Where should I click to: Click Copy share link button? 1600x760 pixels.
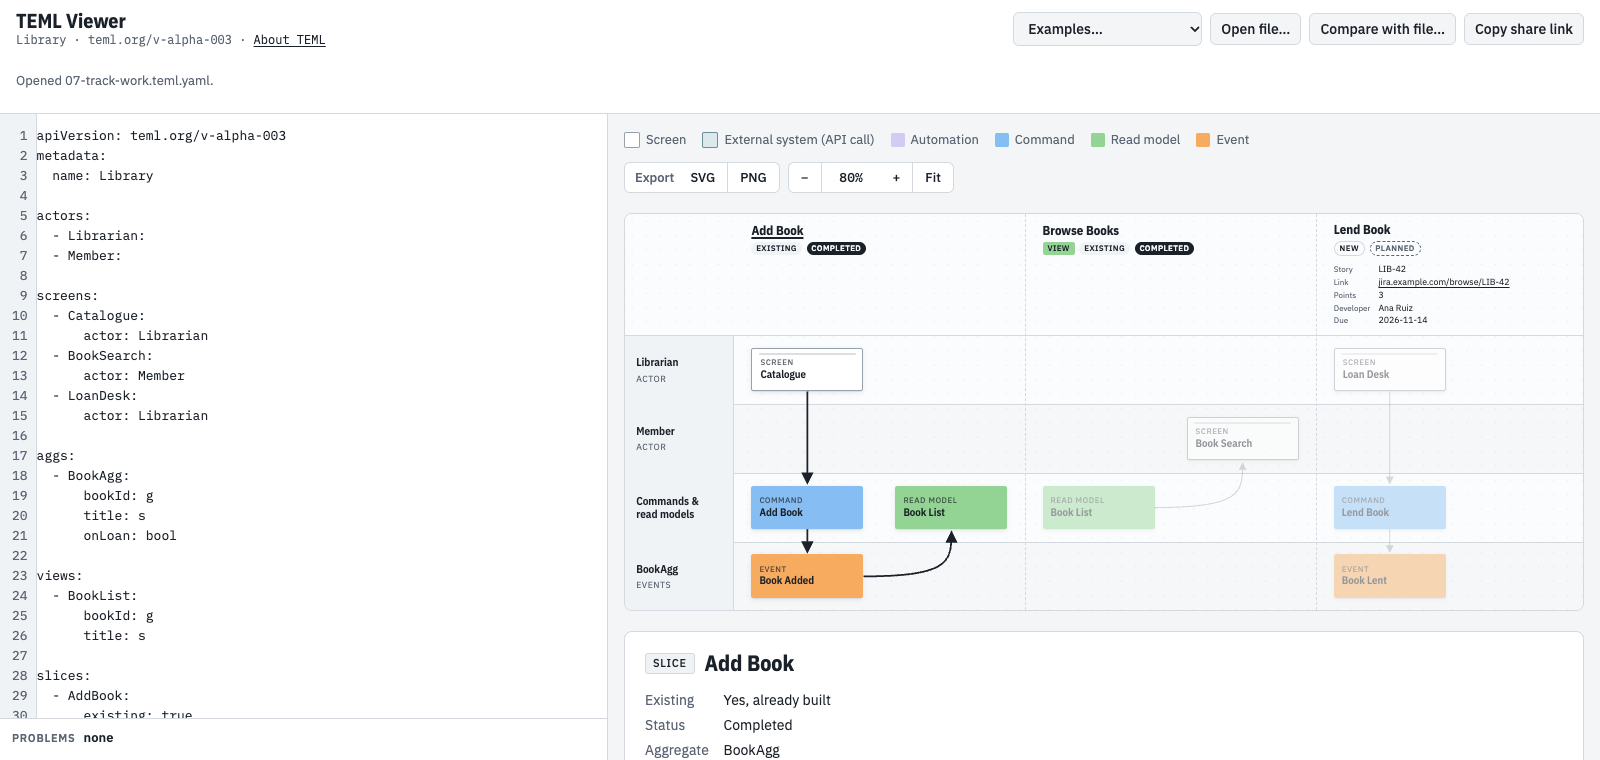tap(1523, 29)
